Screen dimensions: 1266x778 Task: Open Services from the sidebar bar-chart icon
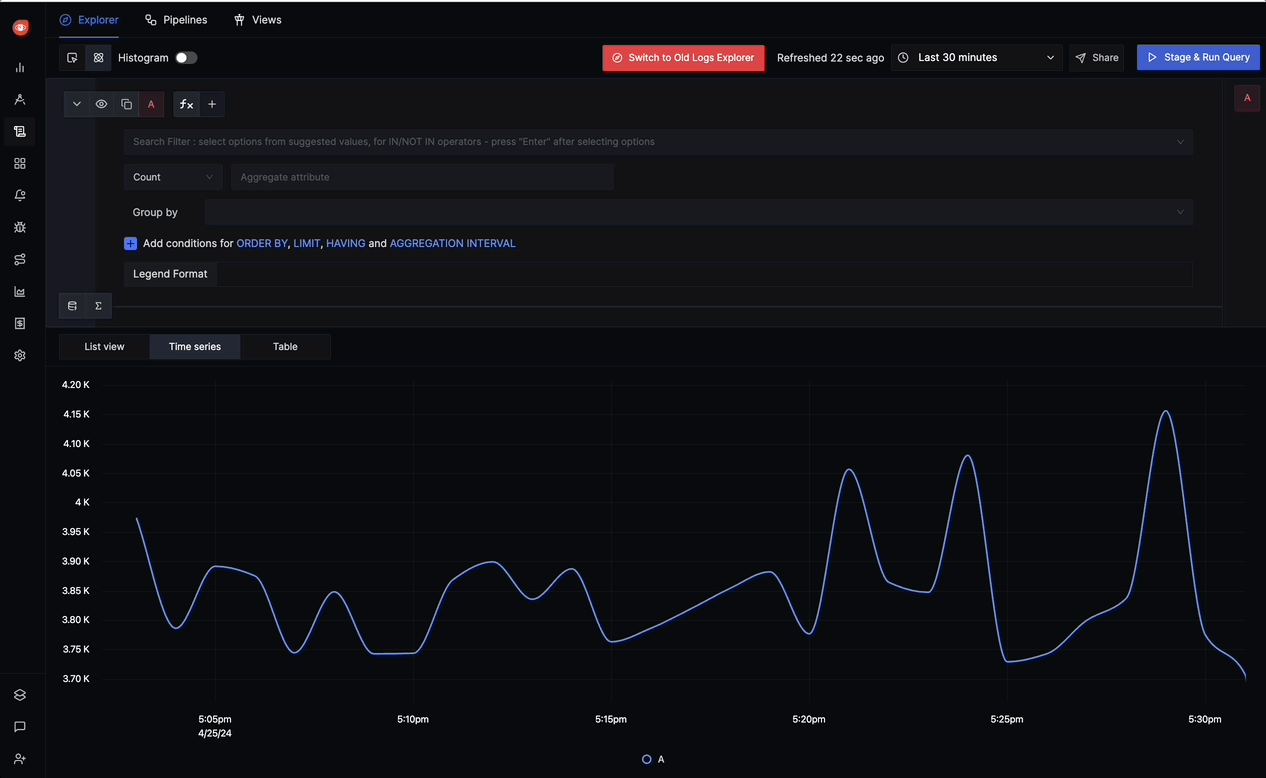20,68
